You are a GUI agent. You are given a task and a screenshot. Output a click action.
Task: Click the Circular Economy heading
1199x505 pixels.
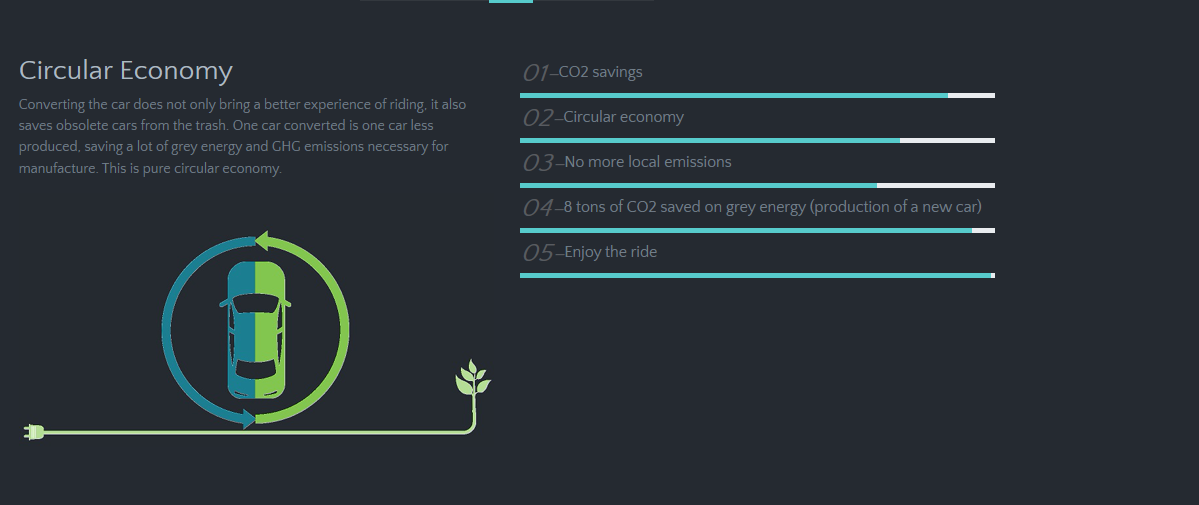125,70
